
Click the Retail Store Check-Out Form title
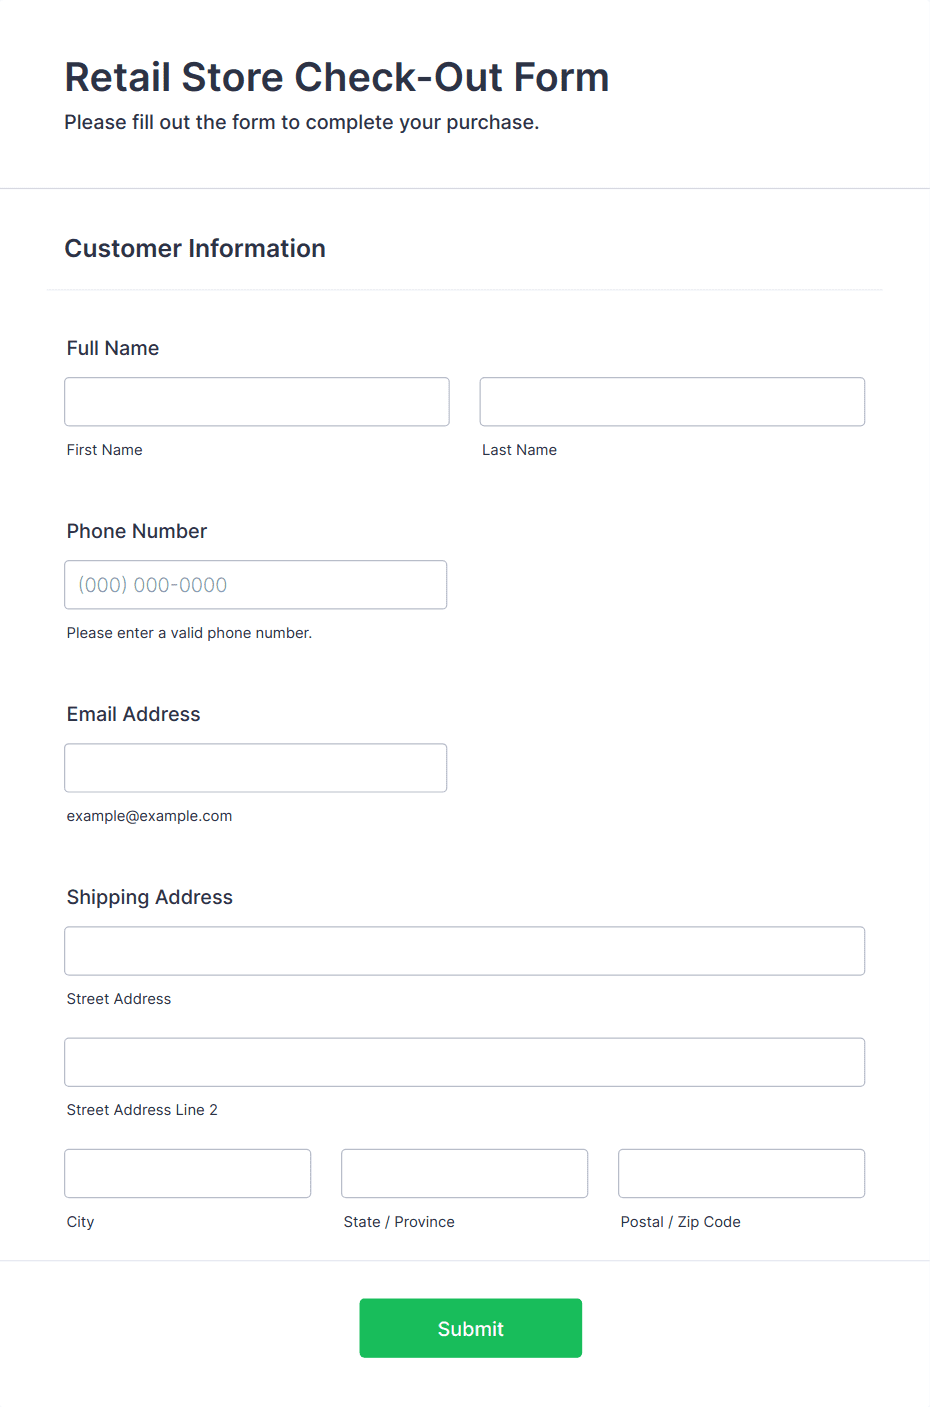(337, 77)
